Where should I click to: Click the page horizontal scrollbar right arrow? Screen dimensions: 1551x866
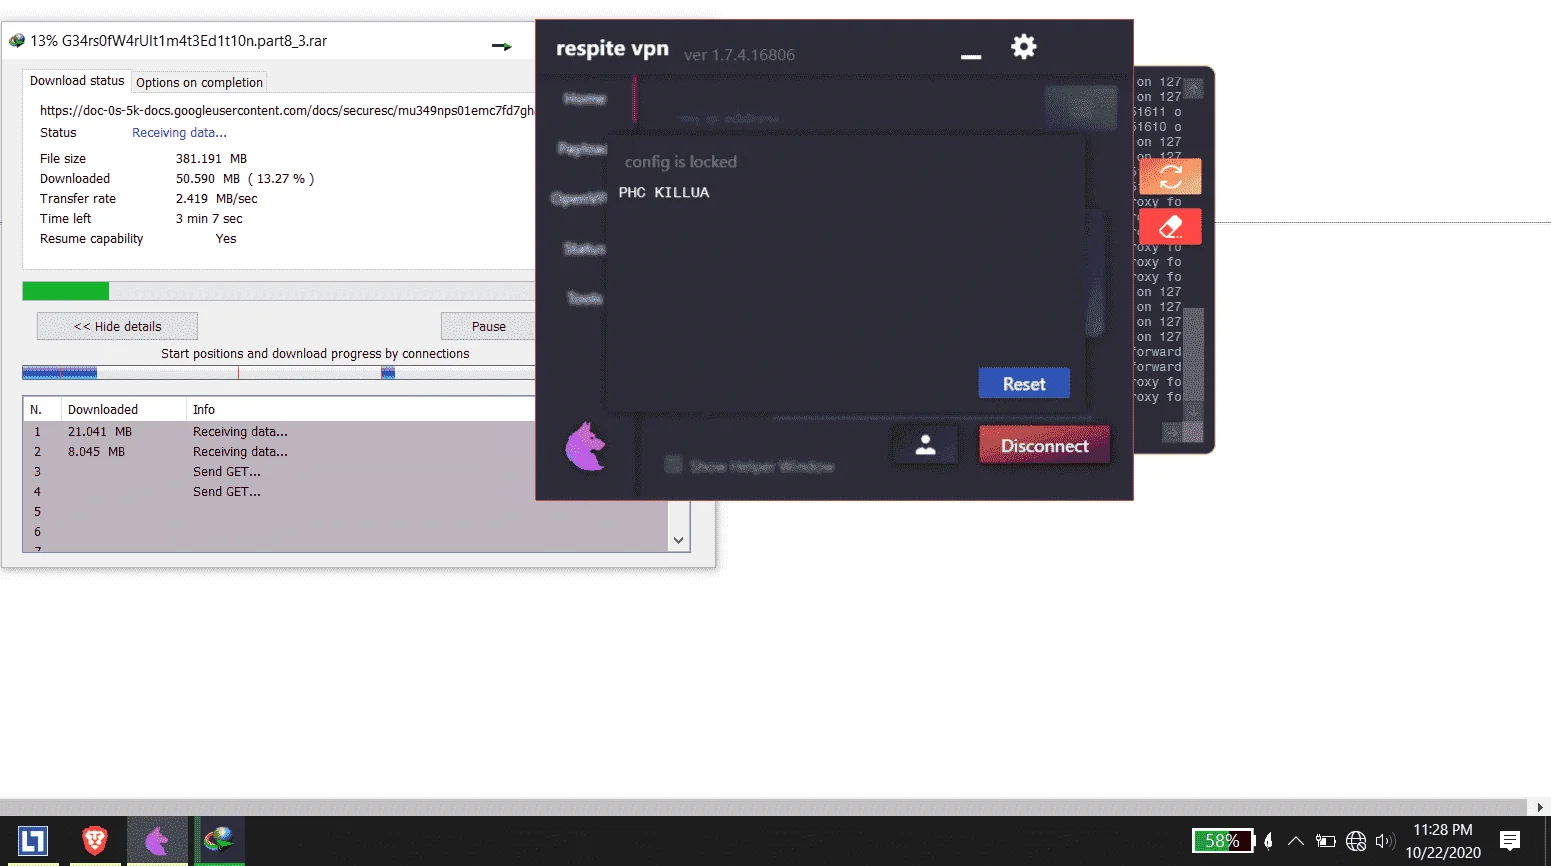point(1540,807)
